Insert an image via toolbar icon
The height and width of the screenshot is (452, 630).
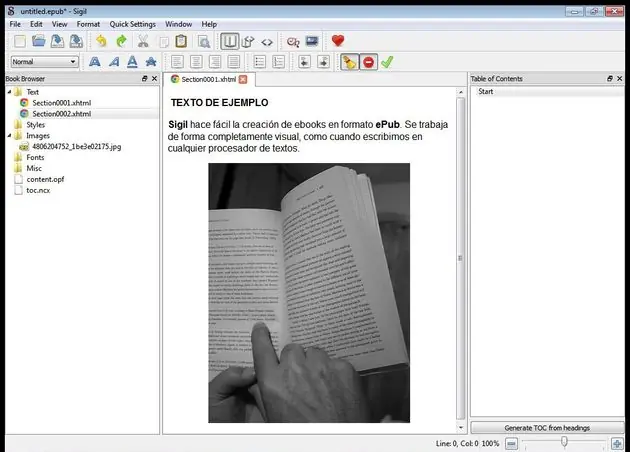point(312,41)
